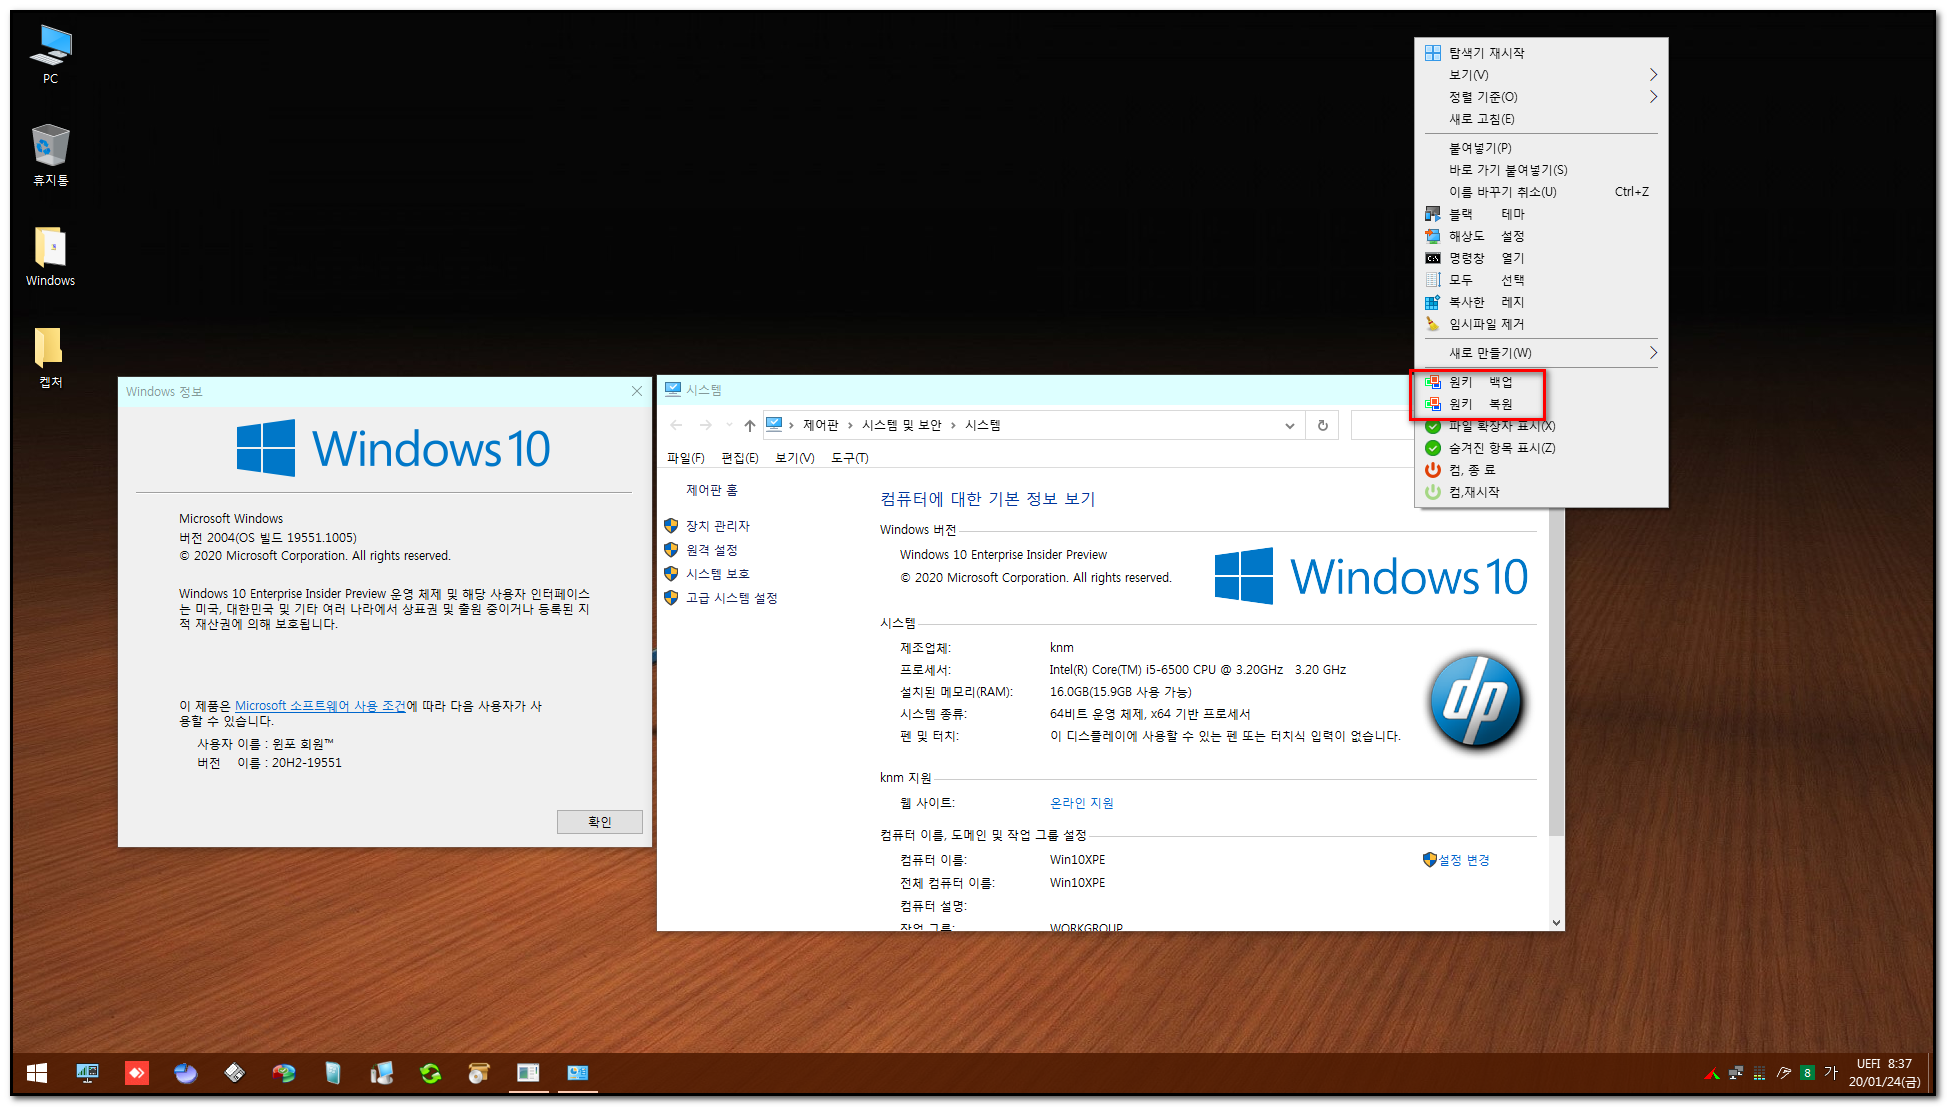The image size is (1947, 1107).
Task: Click 원키 백업 menu entry
Action: point(1541,382)
